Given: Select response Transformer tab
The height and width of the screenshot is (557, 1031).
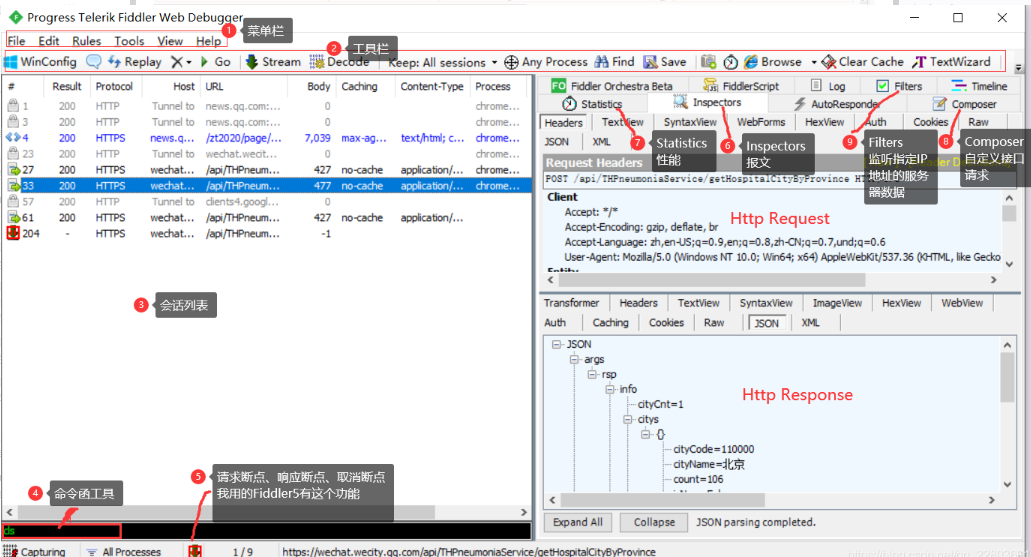Looking at the screenshot, I should pos(571,303).
